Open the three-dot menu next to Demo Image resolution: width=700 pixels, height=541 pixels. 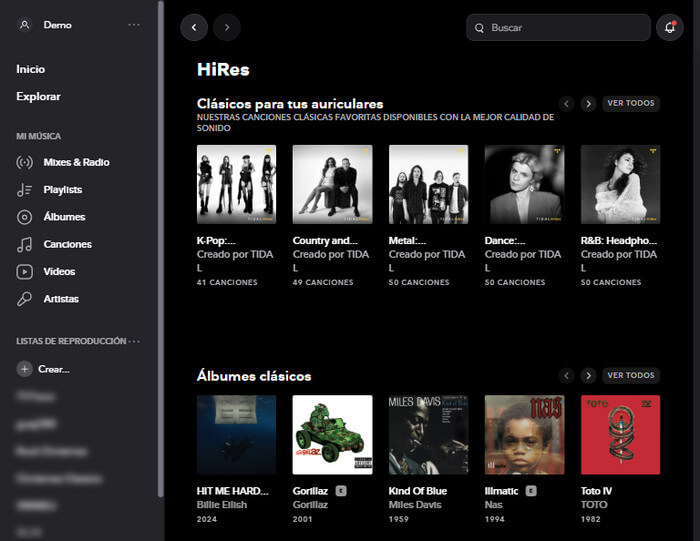133,25
